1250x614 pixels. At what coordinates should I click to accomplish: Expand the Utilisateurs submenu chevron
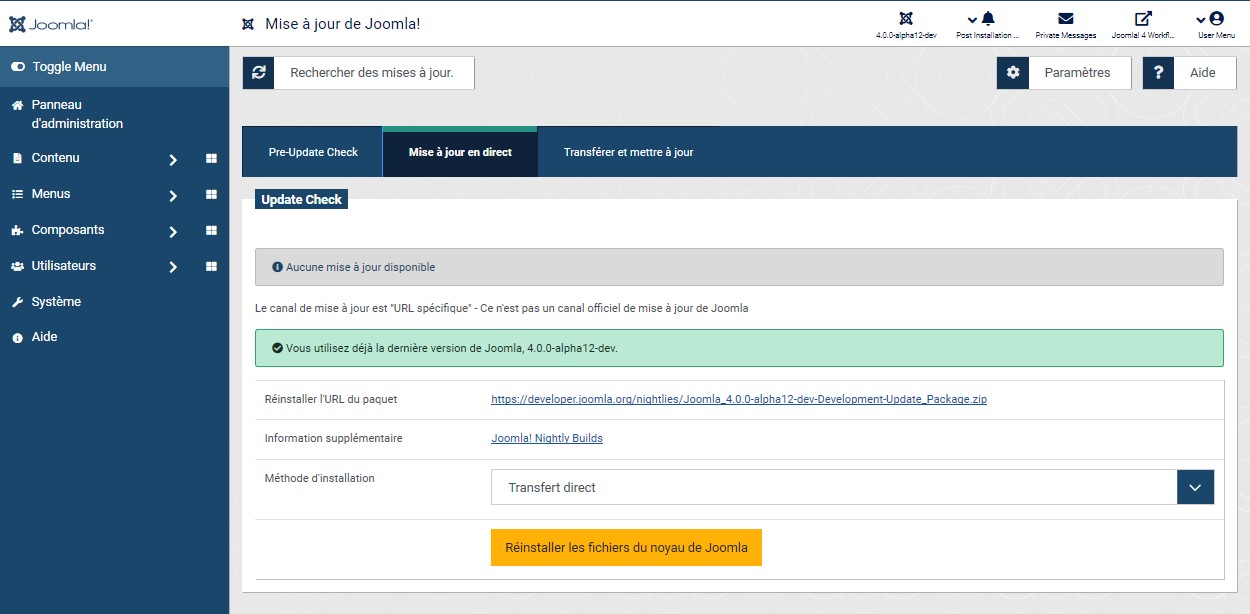173,268
